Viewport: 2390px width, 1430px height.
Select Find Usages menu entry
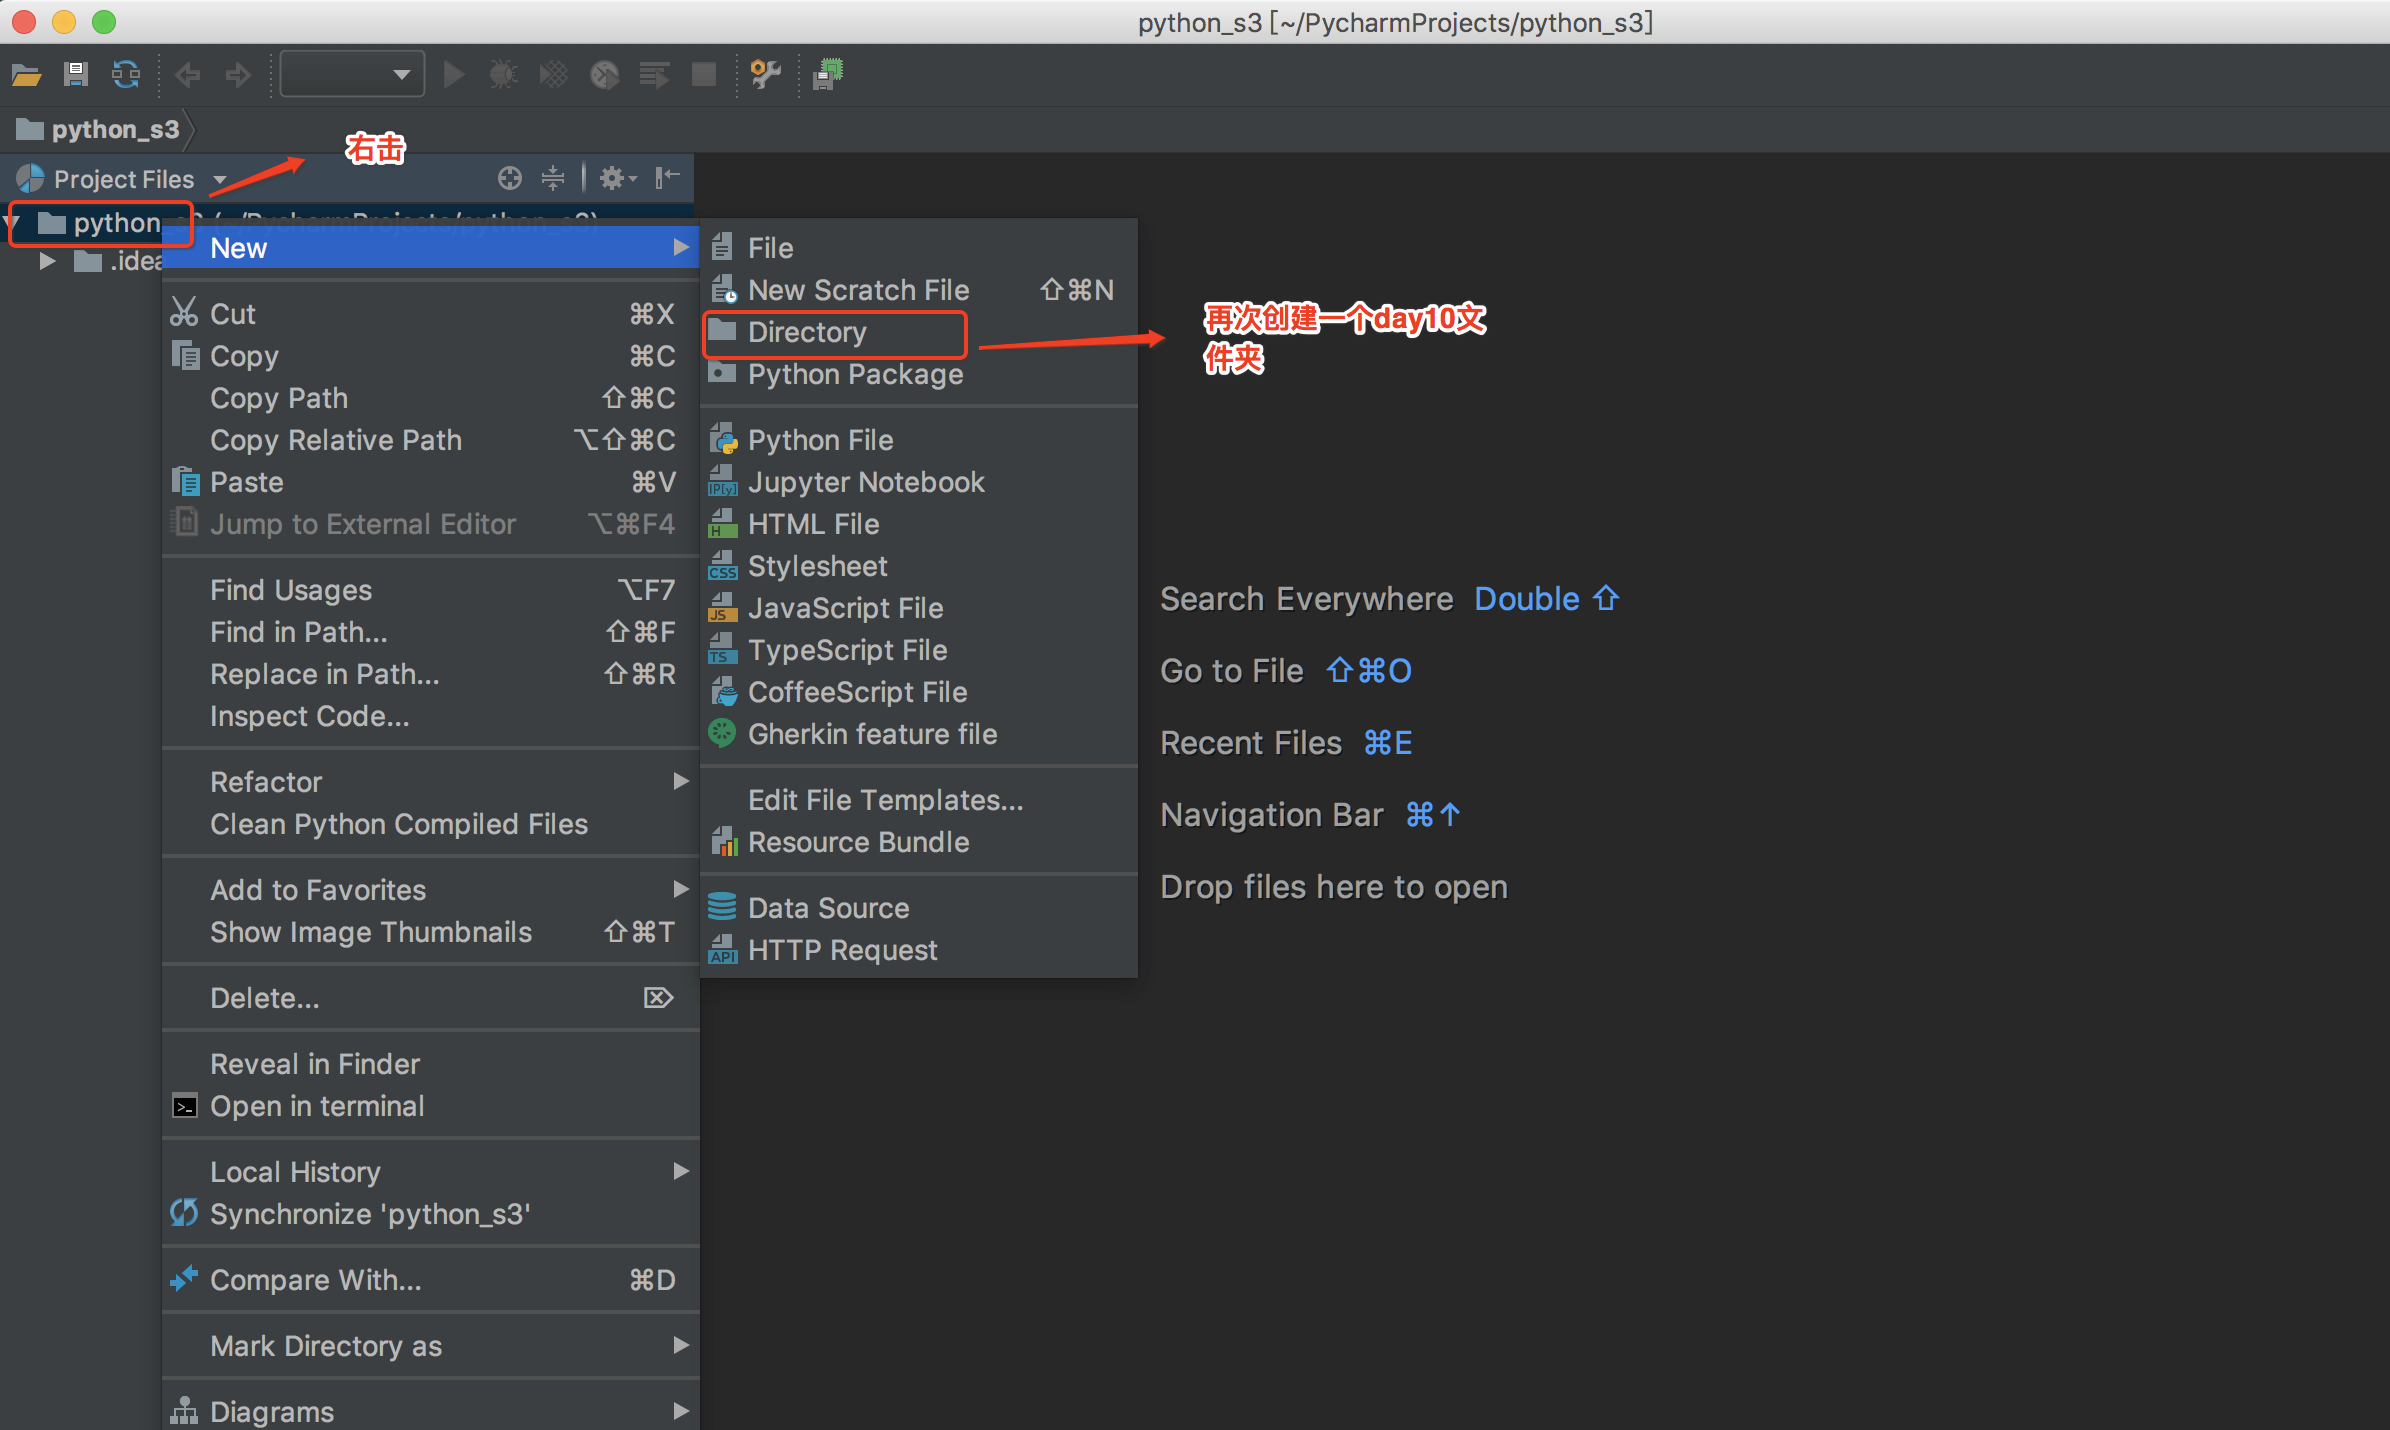coord(431,590)
